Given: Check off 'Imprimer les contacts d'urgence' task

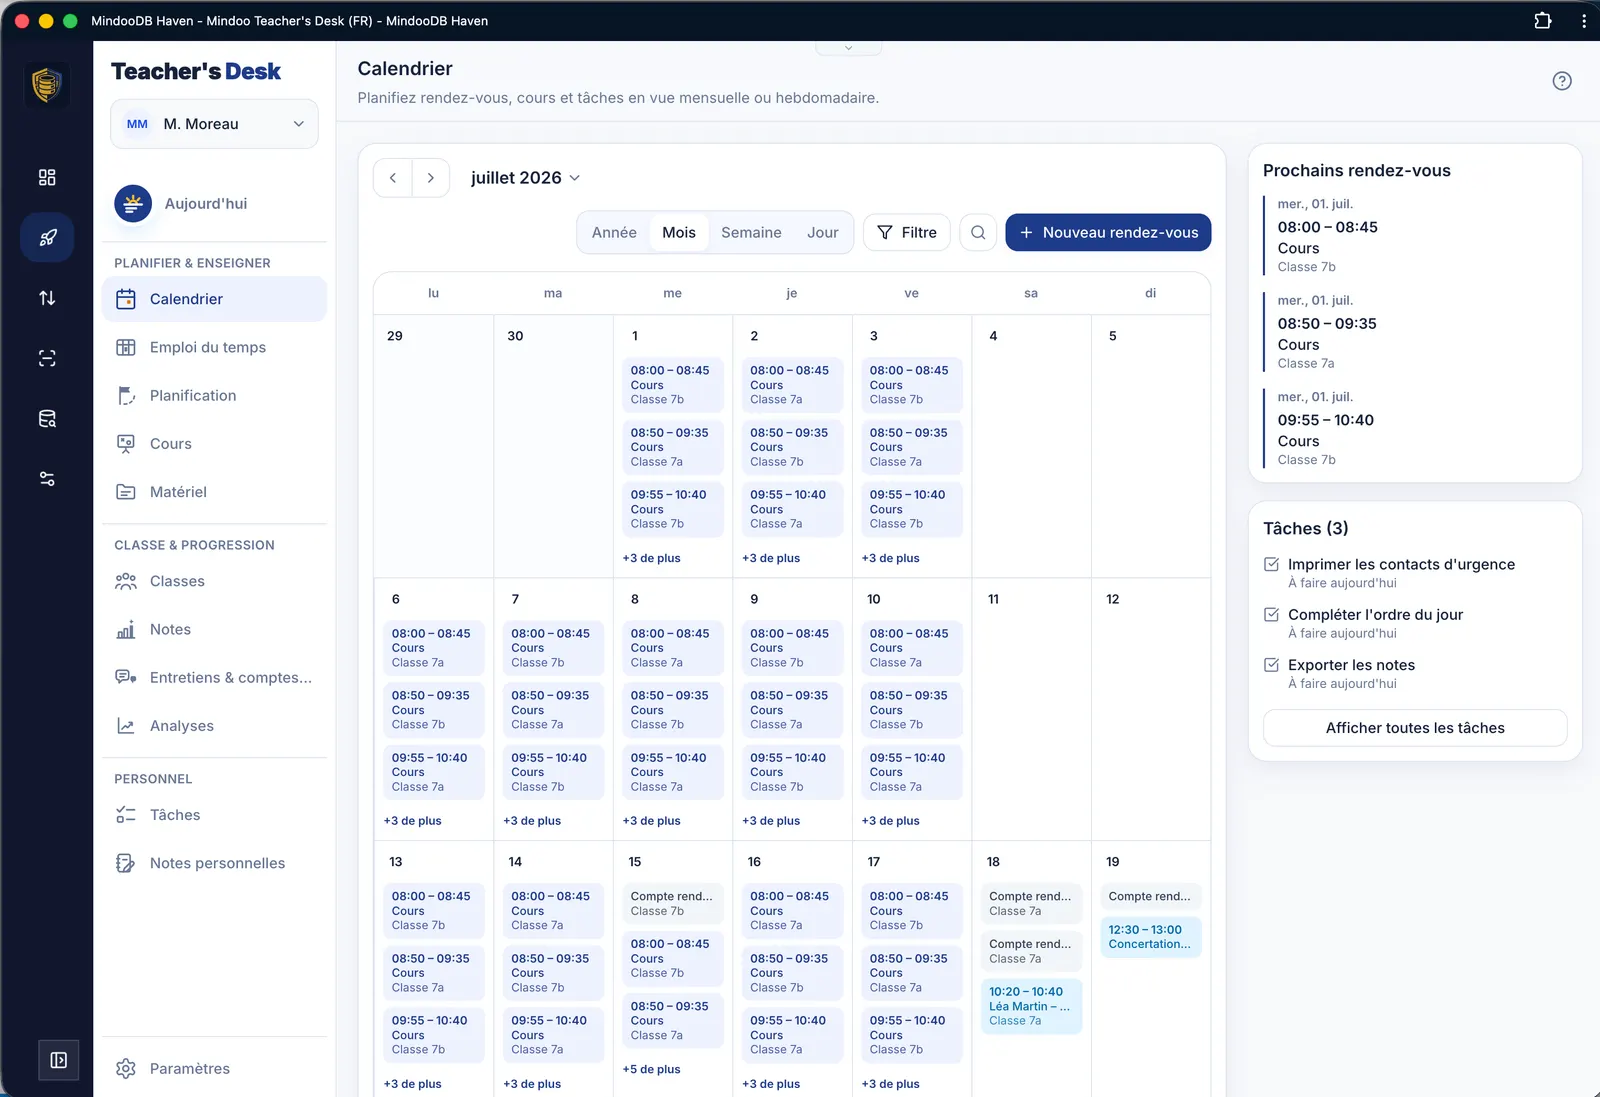Looking at the screenshot, I should pyautogui.click(x=1271, y=564).
